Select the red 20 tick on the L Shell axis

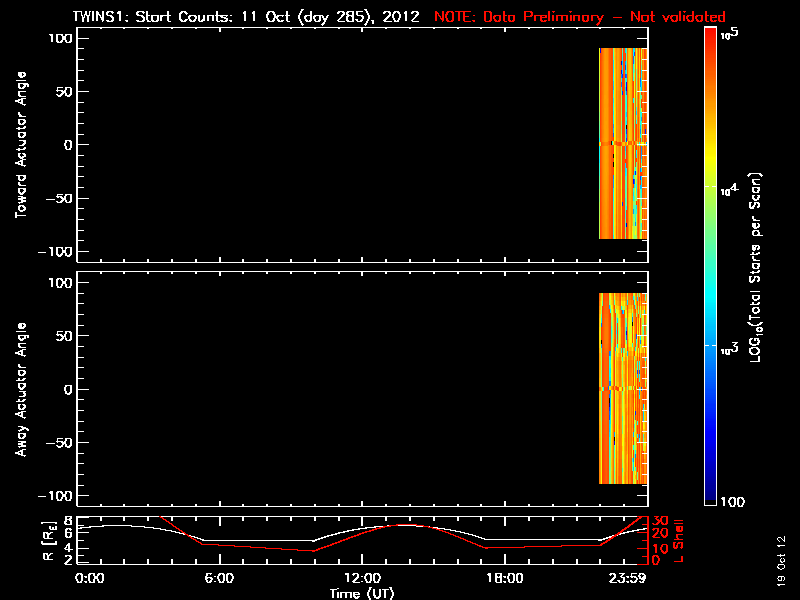(660, 534)
